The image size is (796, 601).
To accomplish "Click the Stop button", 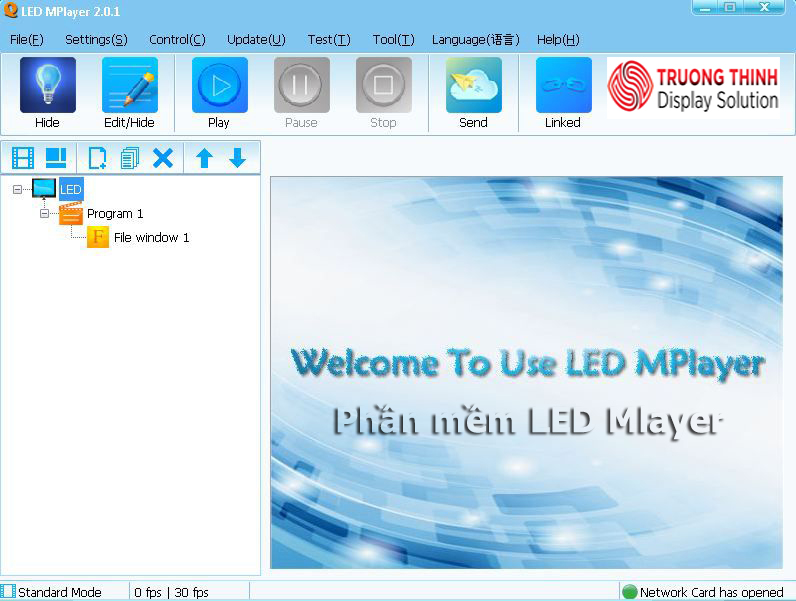I will pos(383,85).
